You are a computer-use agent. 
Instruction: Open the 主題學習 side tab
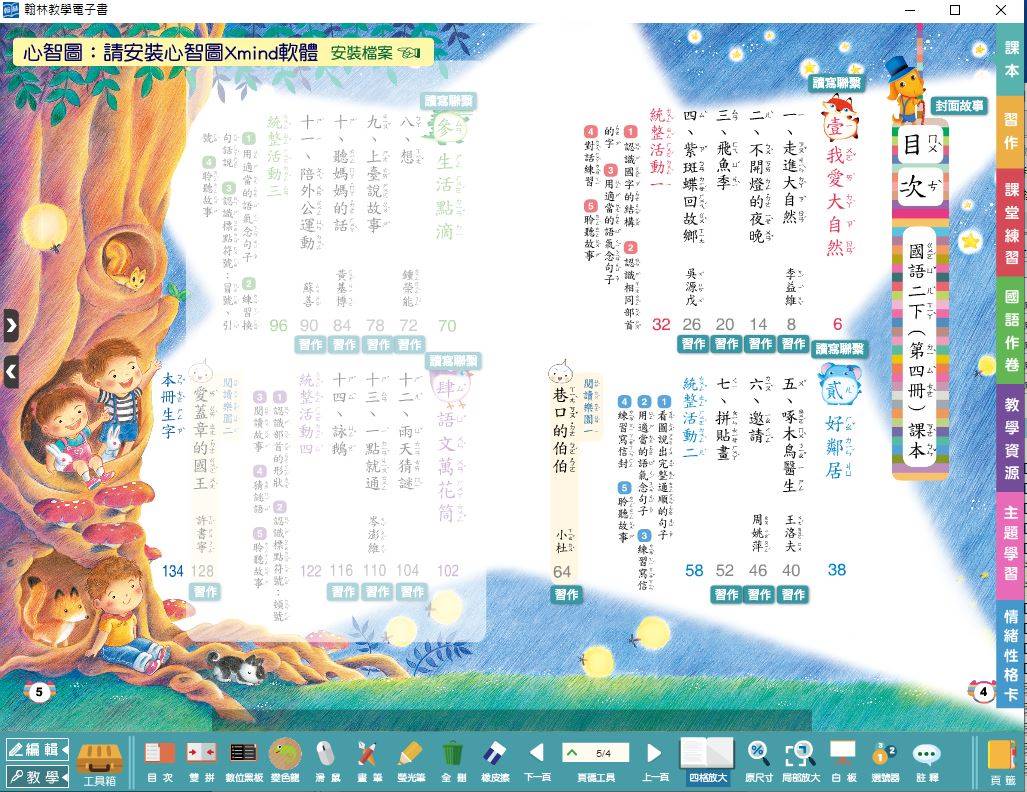tap(1012, 546)
